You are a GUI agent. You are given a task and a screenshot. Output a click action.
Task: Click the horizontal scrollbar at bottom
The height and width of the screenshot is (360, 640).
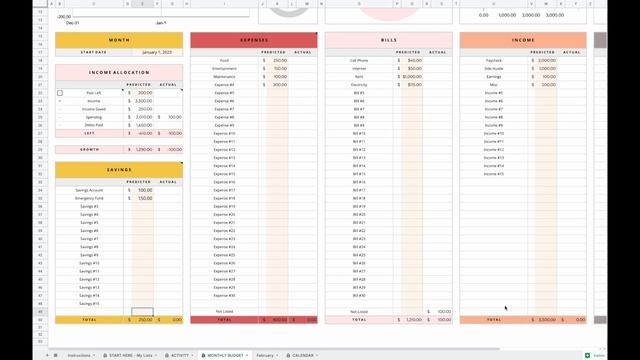(x=273, y=349)
